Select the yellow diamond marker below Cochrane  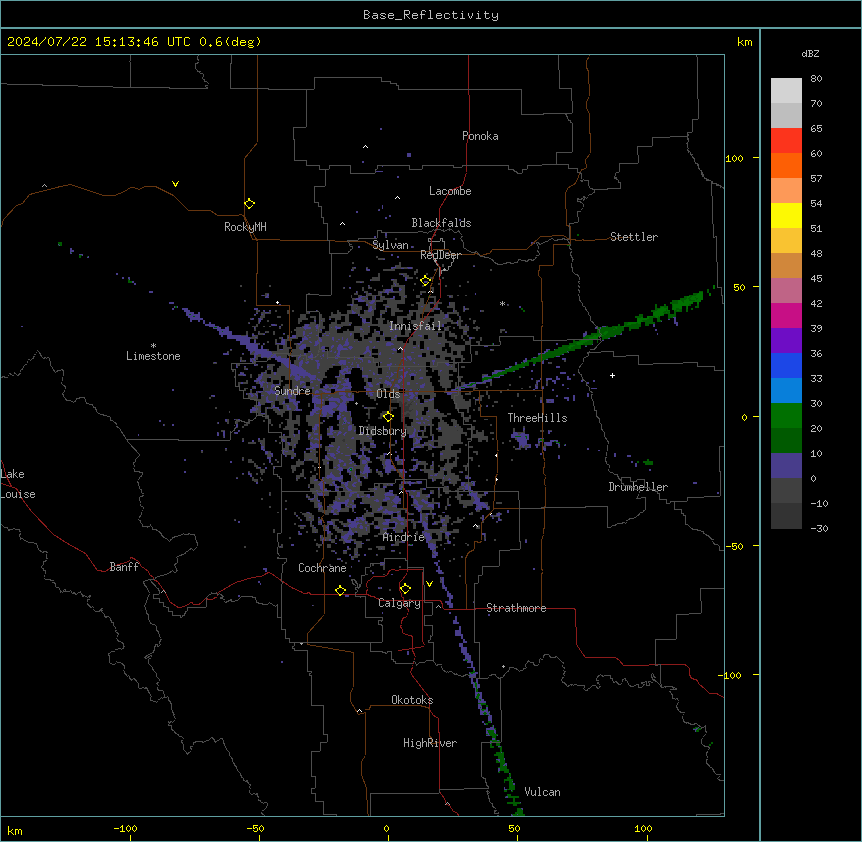(x=340, y=590)
